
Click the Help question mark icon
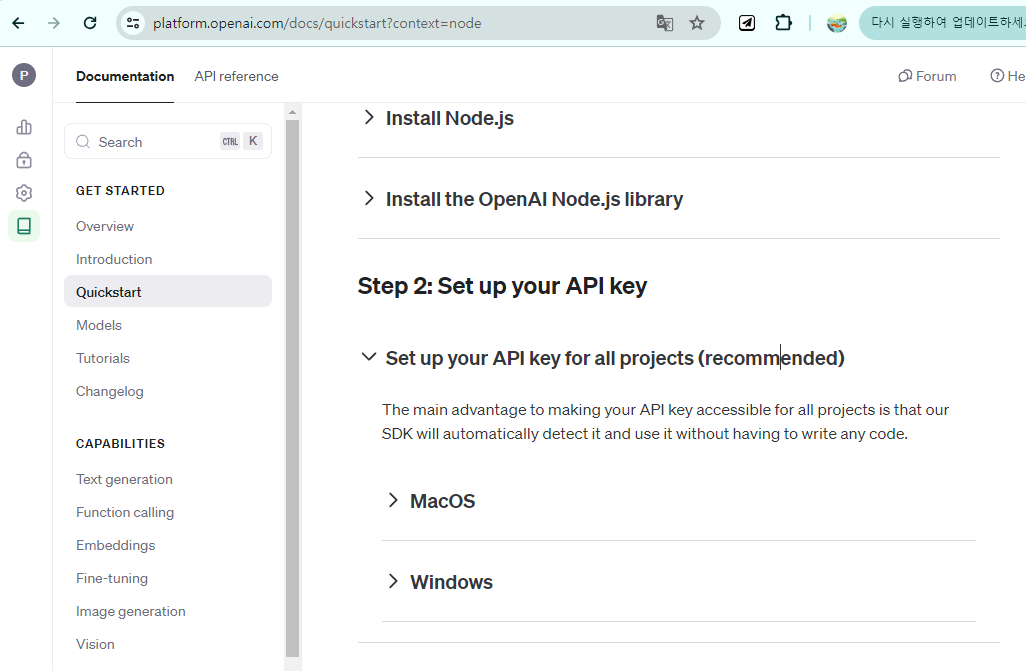(x=997, y=76)
